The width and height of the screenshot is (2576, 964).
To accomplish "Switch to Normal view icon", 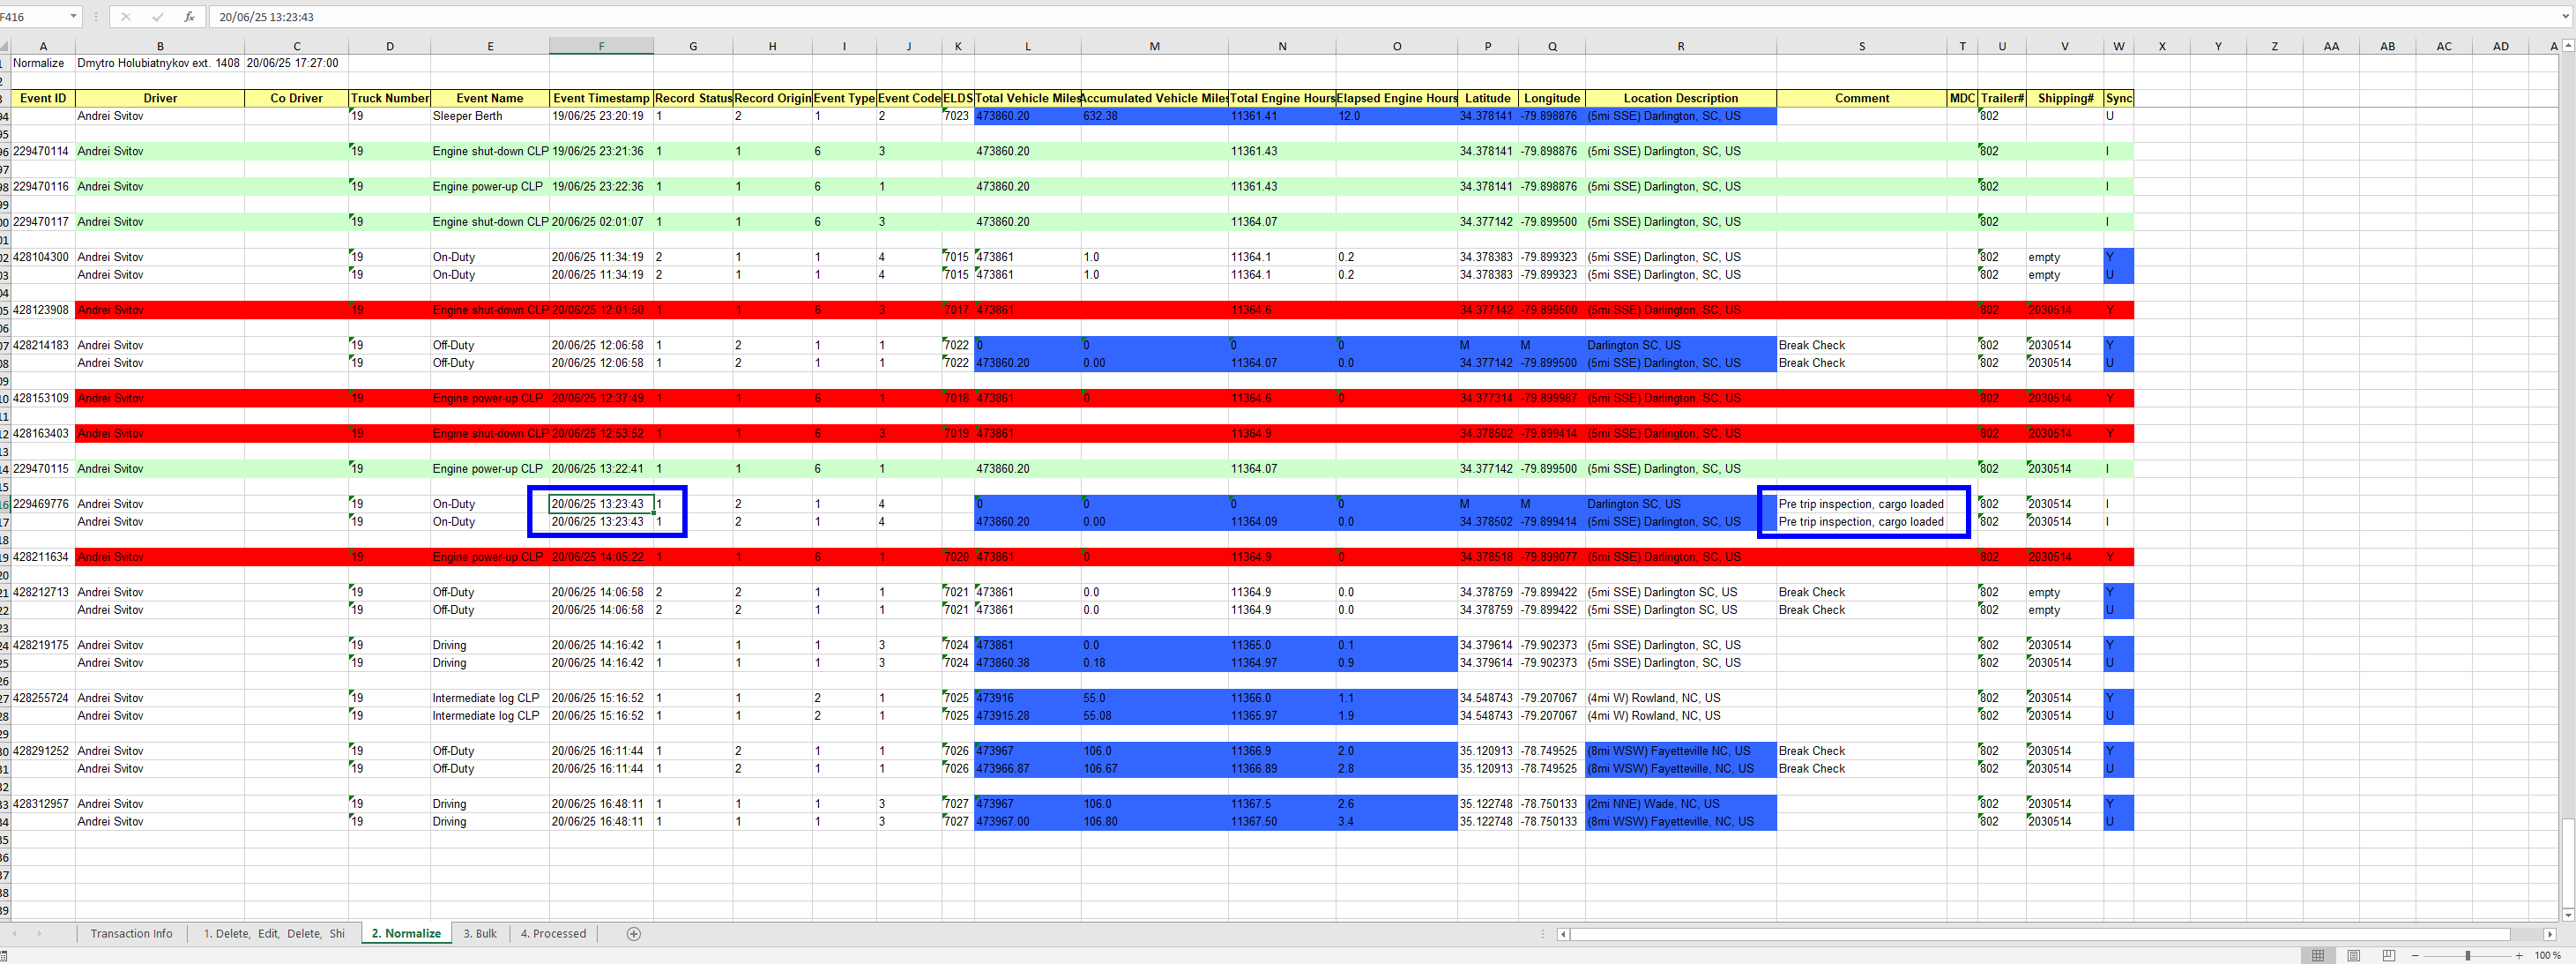I will click(2318, 956).
